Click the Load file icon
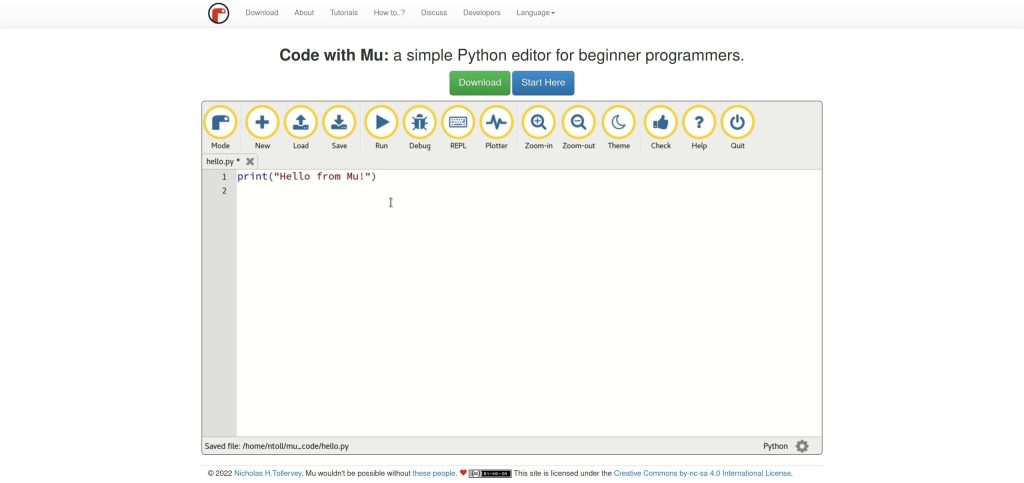1024x483 pixels. [300, 123]
